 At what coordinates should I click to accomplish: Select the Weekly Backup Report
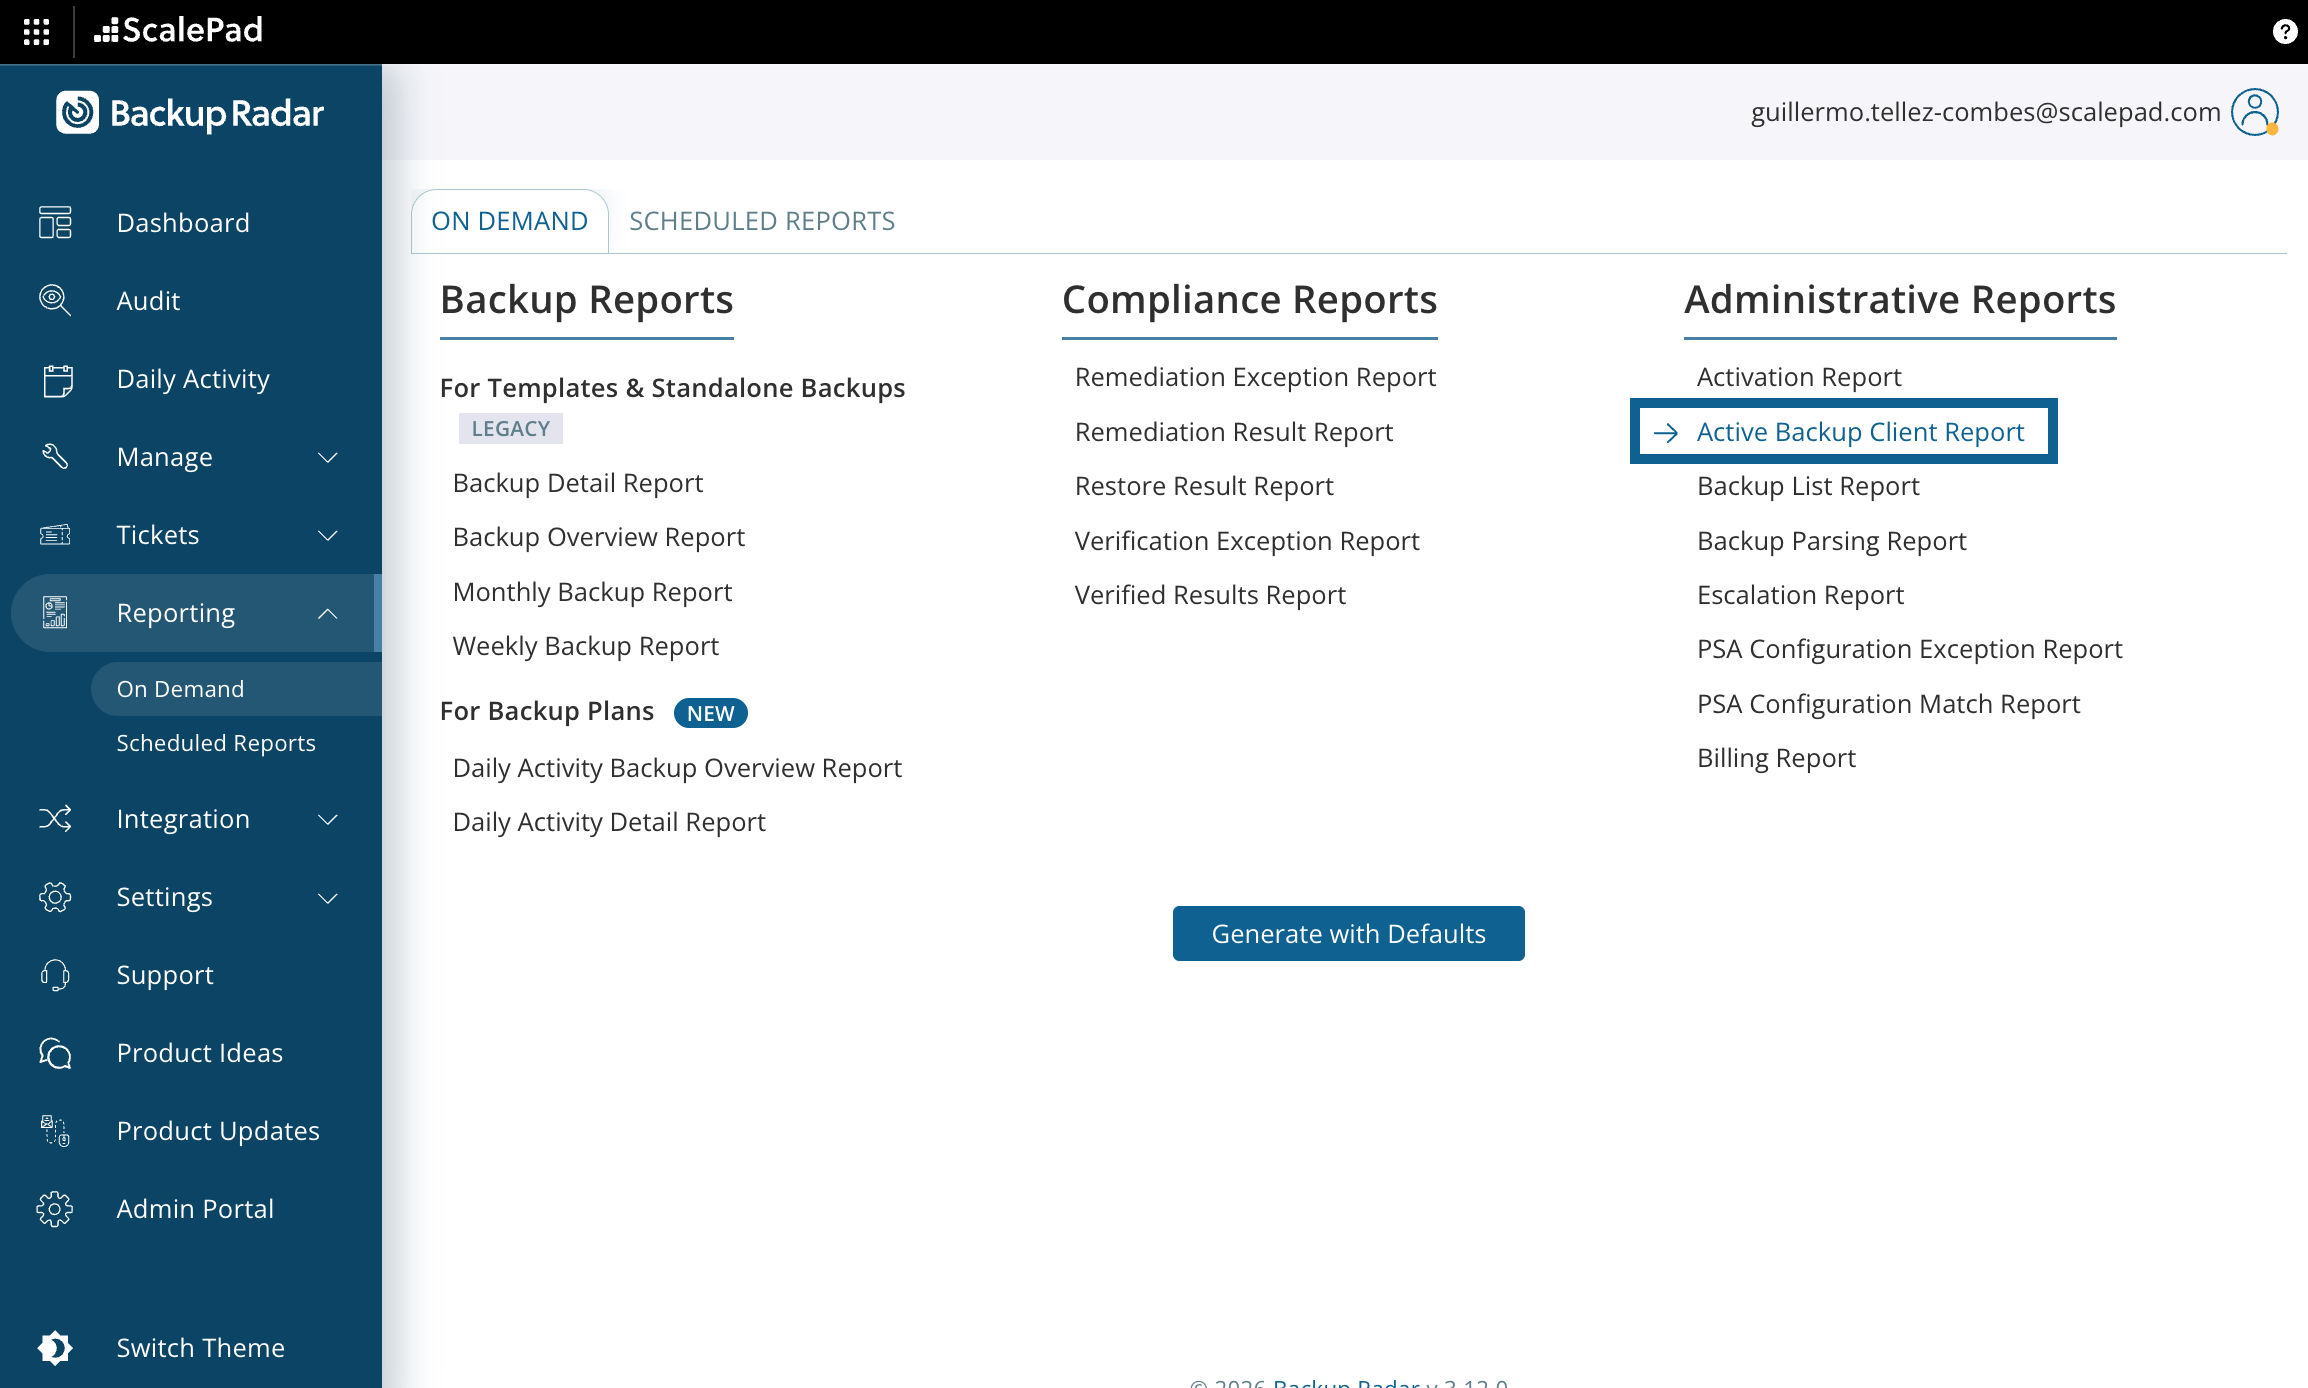(586, 646)
